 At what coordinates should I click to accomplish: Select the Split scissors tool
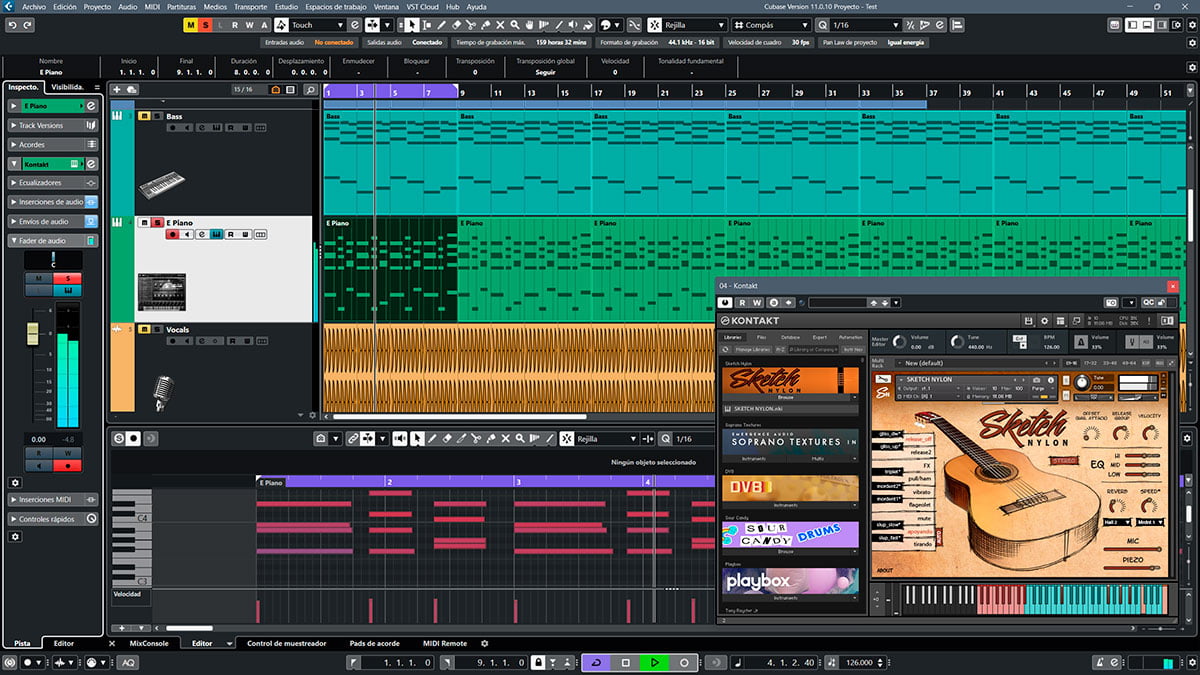click(x=472, y=25)
